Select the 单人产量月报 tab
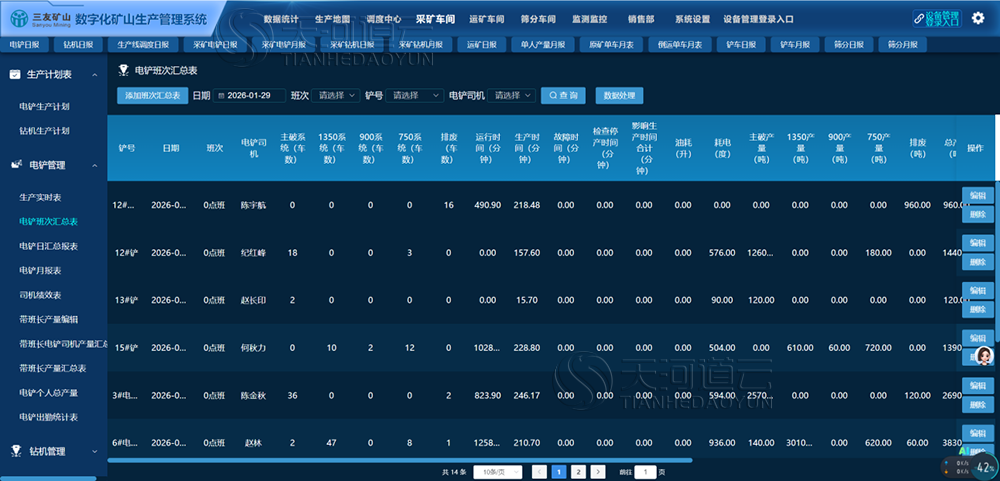Screen dimensions: 1000x481 pyautogui.click(x=543, y=45)
